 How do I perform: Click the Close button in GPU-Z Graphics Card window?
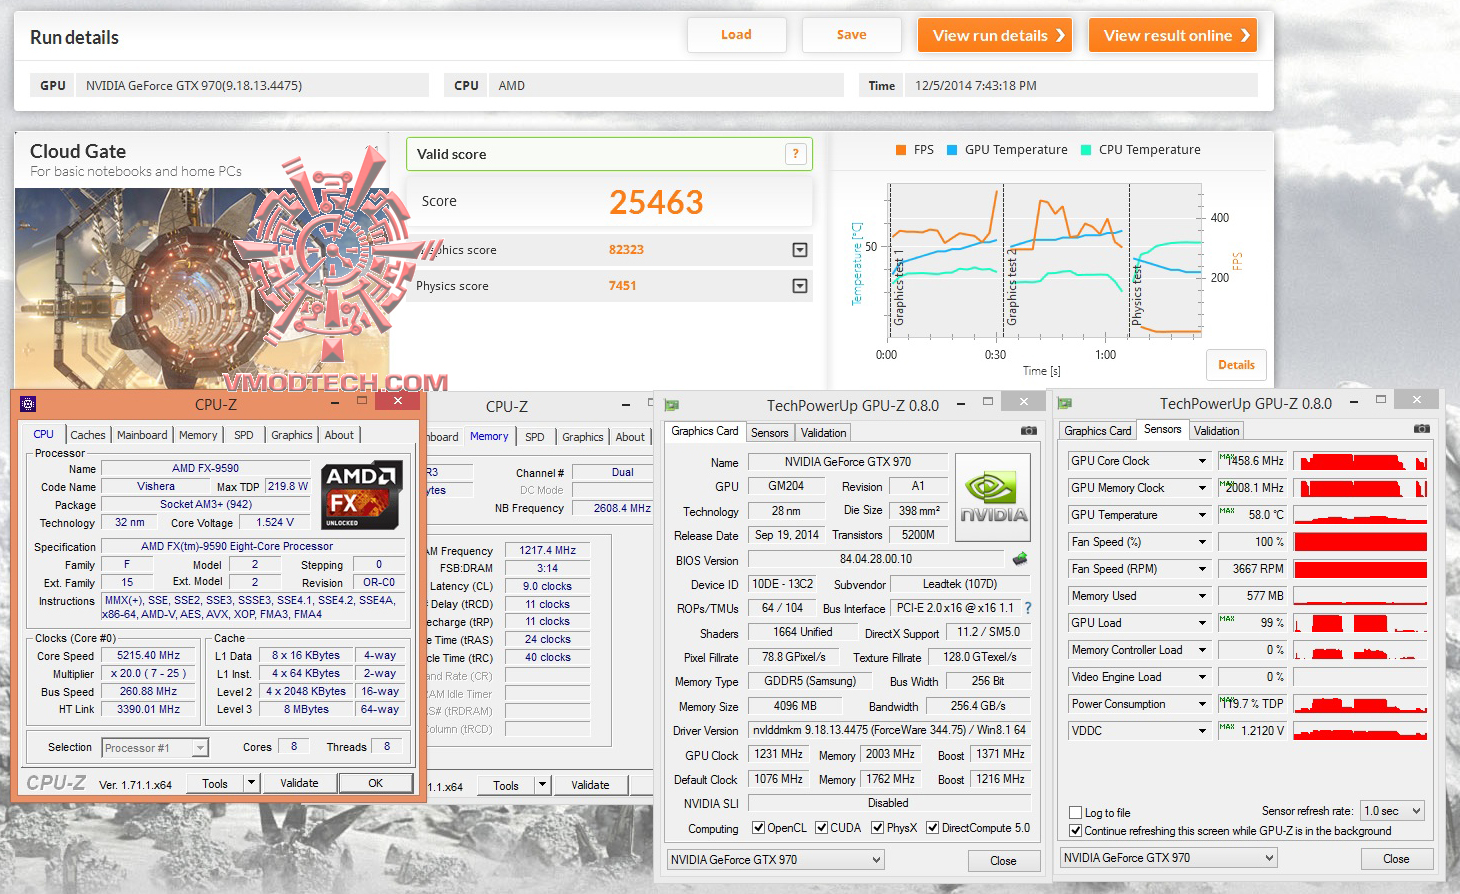point(1003,861)
